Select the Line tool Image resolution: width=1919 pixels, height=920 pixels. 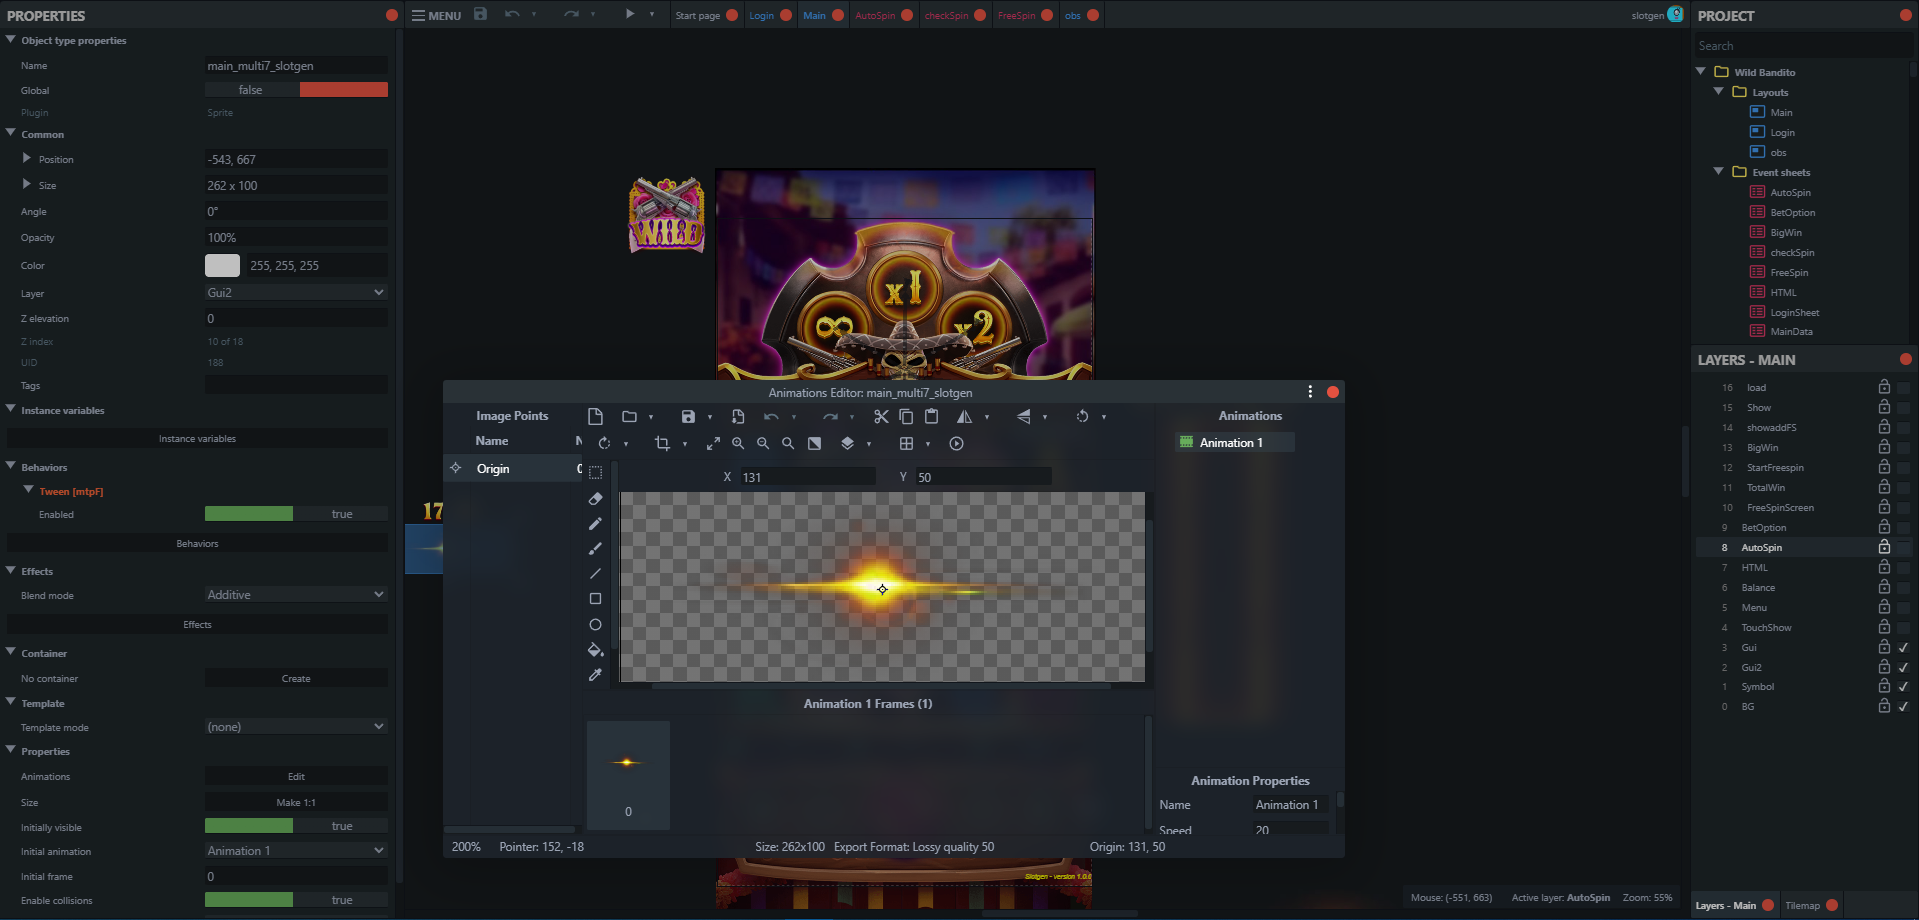595,573
